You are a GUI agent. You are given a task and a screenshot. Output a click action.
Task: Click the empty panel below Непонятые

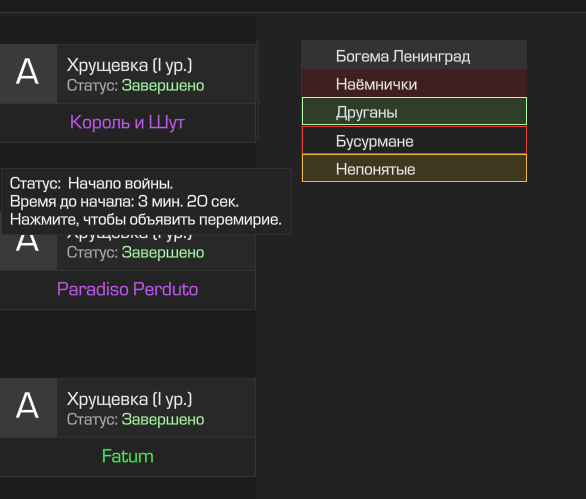[x=421, y=336]
